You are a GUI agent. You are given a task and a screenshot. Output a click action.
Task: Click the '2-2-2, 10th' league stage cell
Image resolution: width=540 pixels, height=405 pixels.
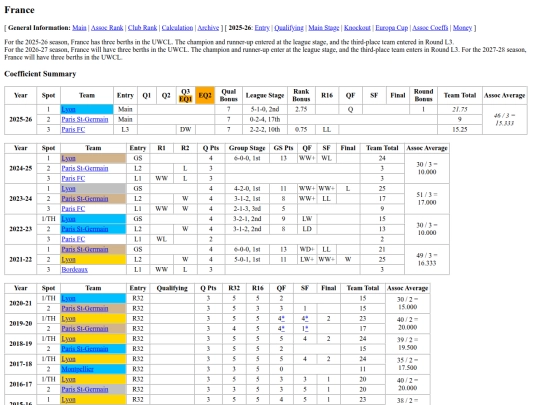coord(264,129)
